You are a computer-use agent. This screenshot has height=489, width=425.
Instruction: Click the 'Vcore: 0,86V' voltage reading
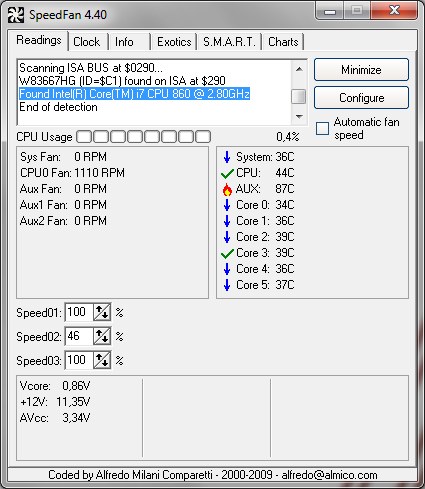pyautogui.click(x=55, y=386)
